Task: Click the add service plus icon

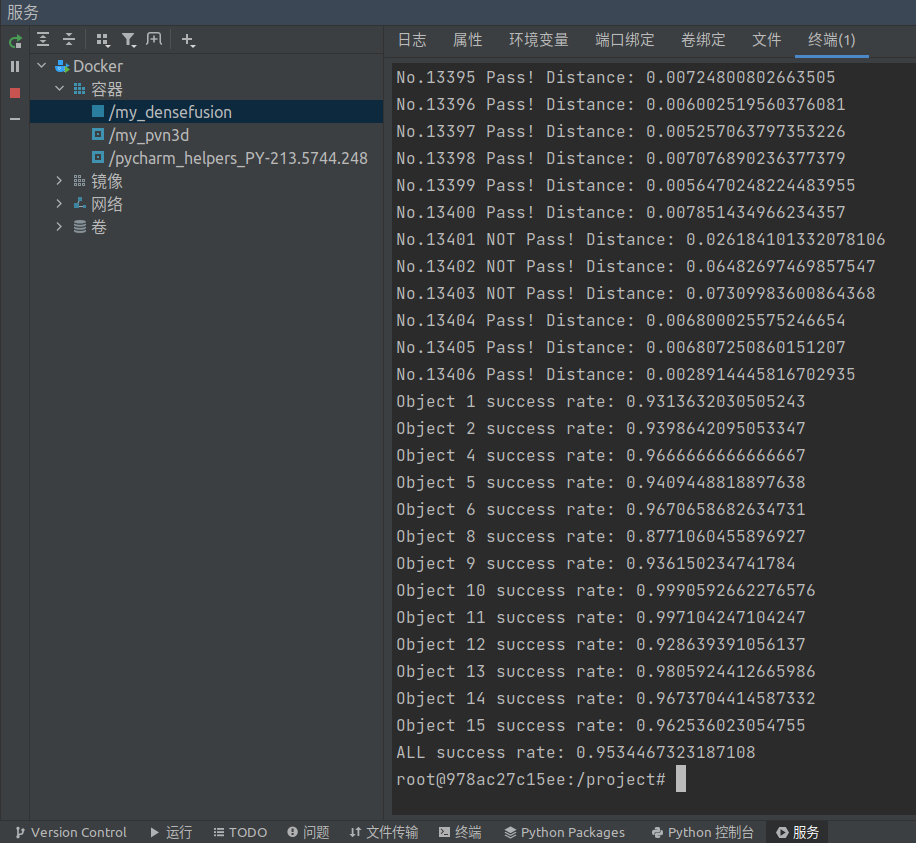Action: point(188,40)
